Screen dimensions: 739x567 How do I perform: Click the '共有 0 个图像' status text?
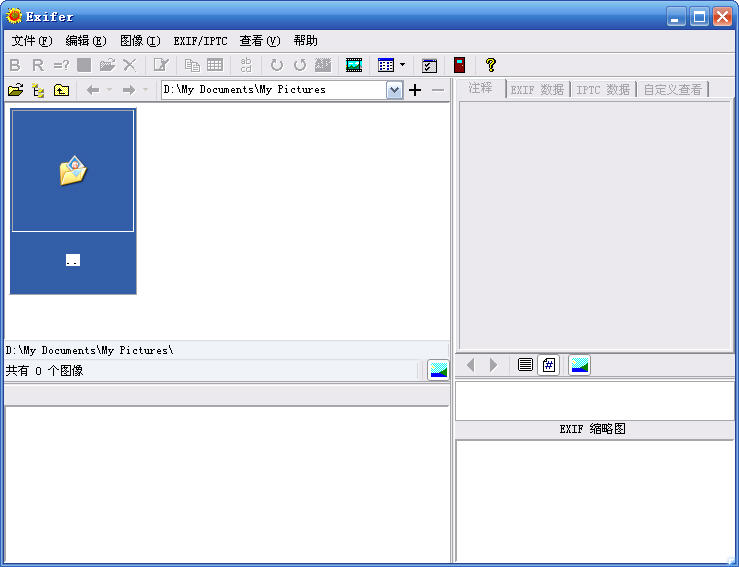point(44,371)
